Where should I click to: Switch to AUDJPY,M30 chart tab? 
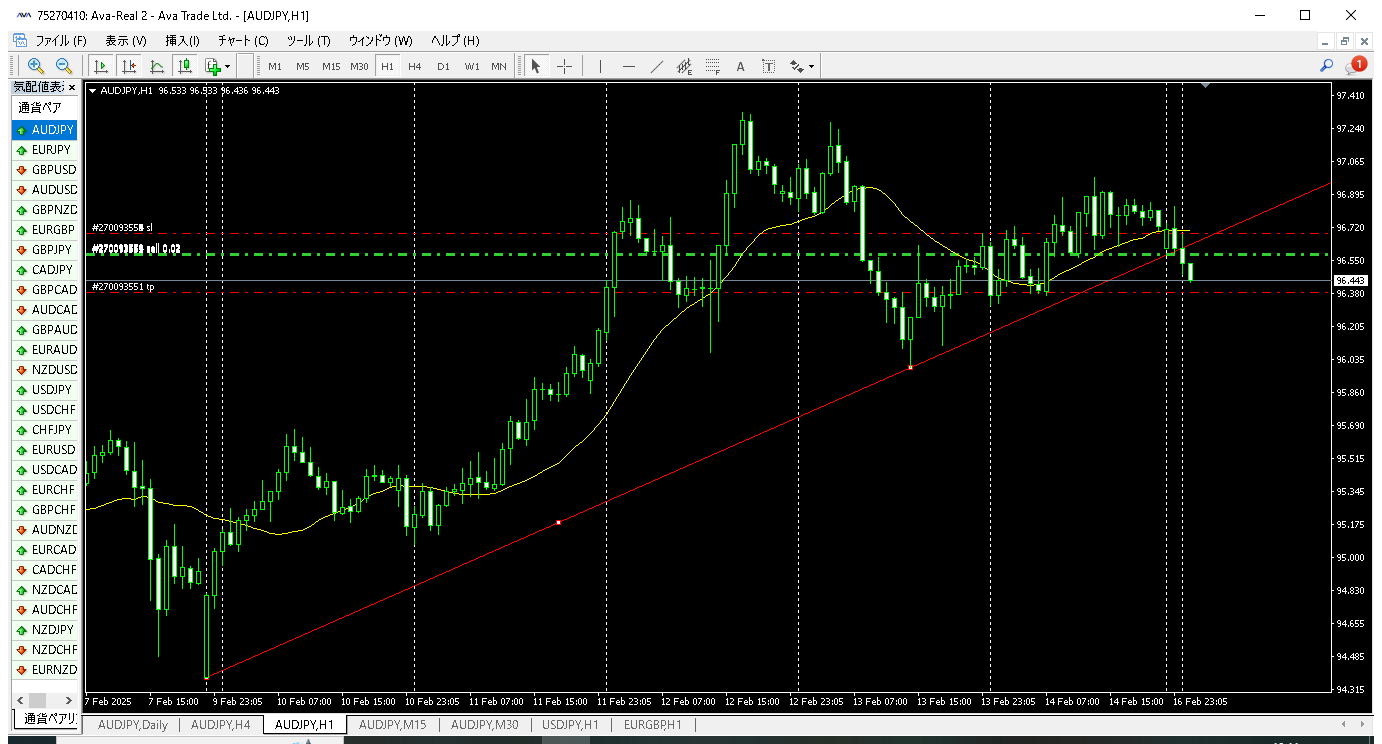(x=485, y=725)
